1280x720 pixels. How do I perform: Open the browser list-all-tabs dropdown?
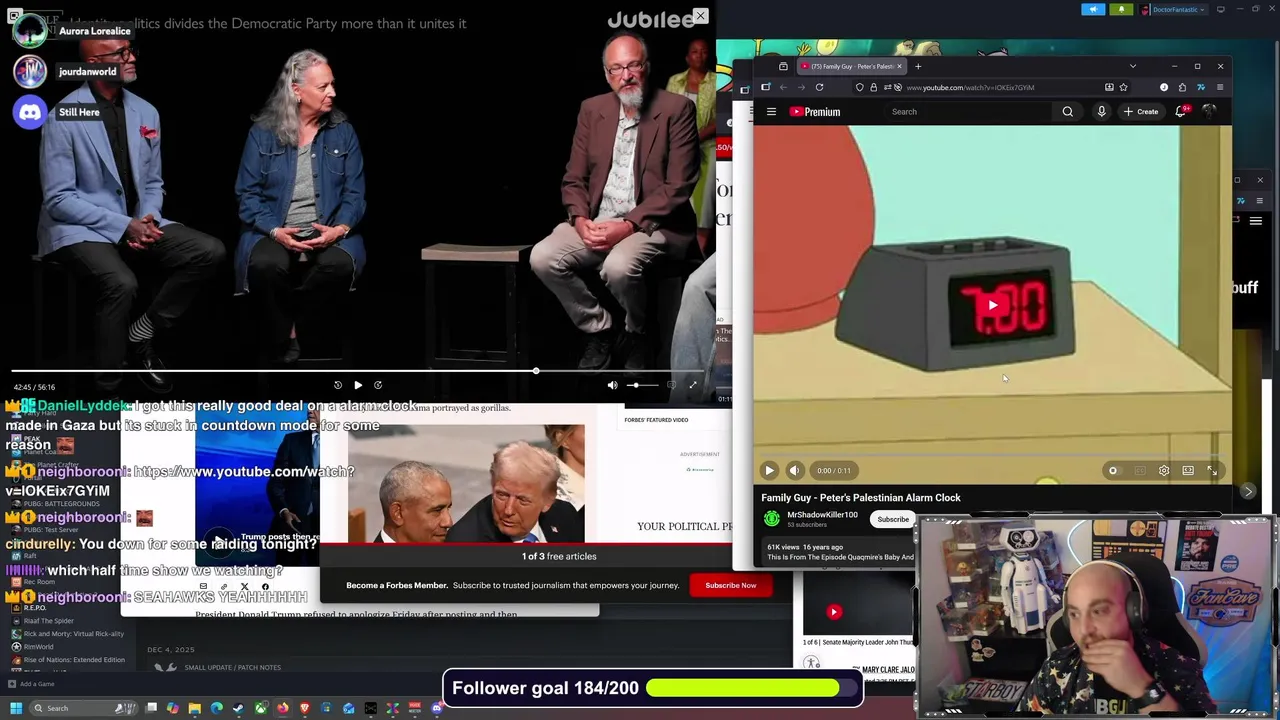point(1133,66)
